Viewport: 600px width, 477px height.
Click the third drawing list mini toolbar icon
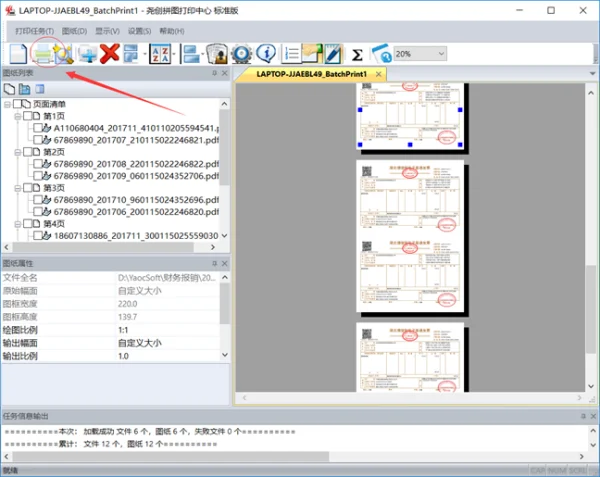pyautogui.click(x=39, y=89)
